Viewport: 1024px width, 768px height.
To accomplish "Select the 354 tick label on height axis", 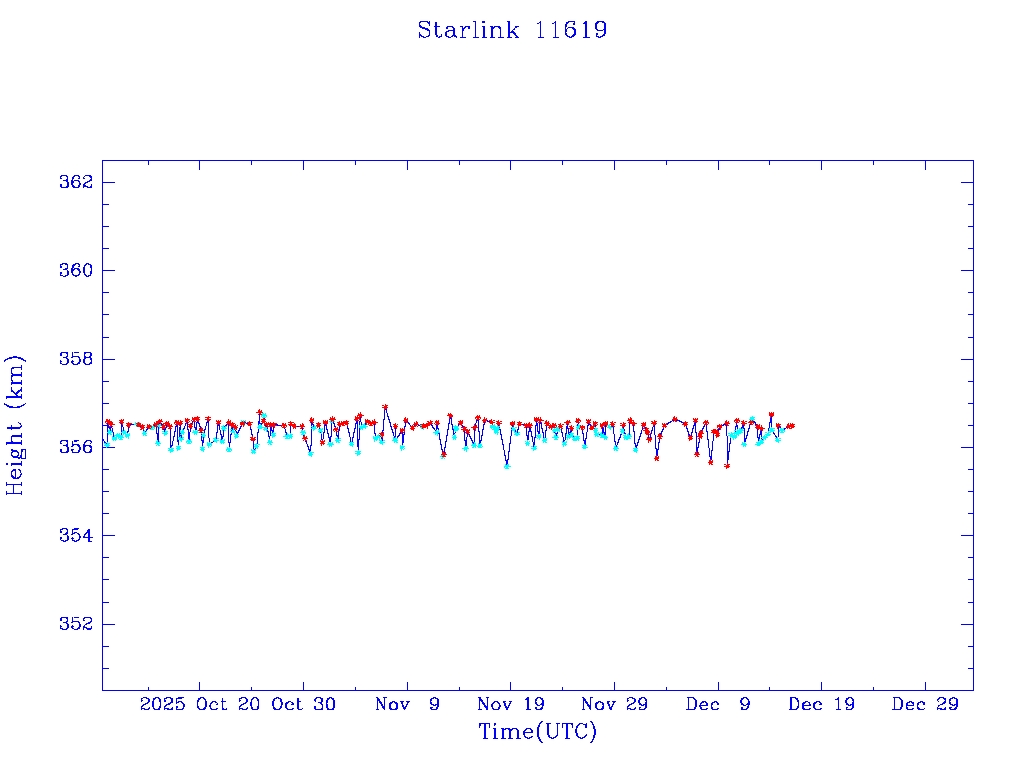I will [76, 536].
